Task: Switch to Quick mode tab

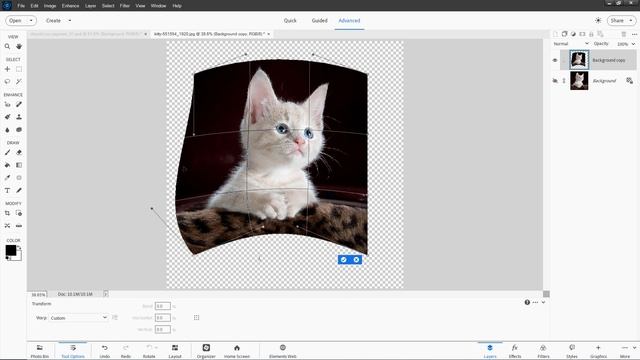Action: point(290,20)
